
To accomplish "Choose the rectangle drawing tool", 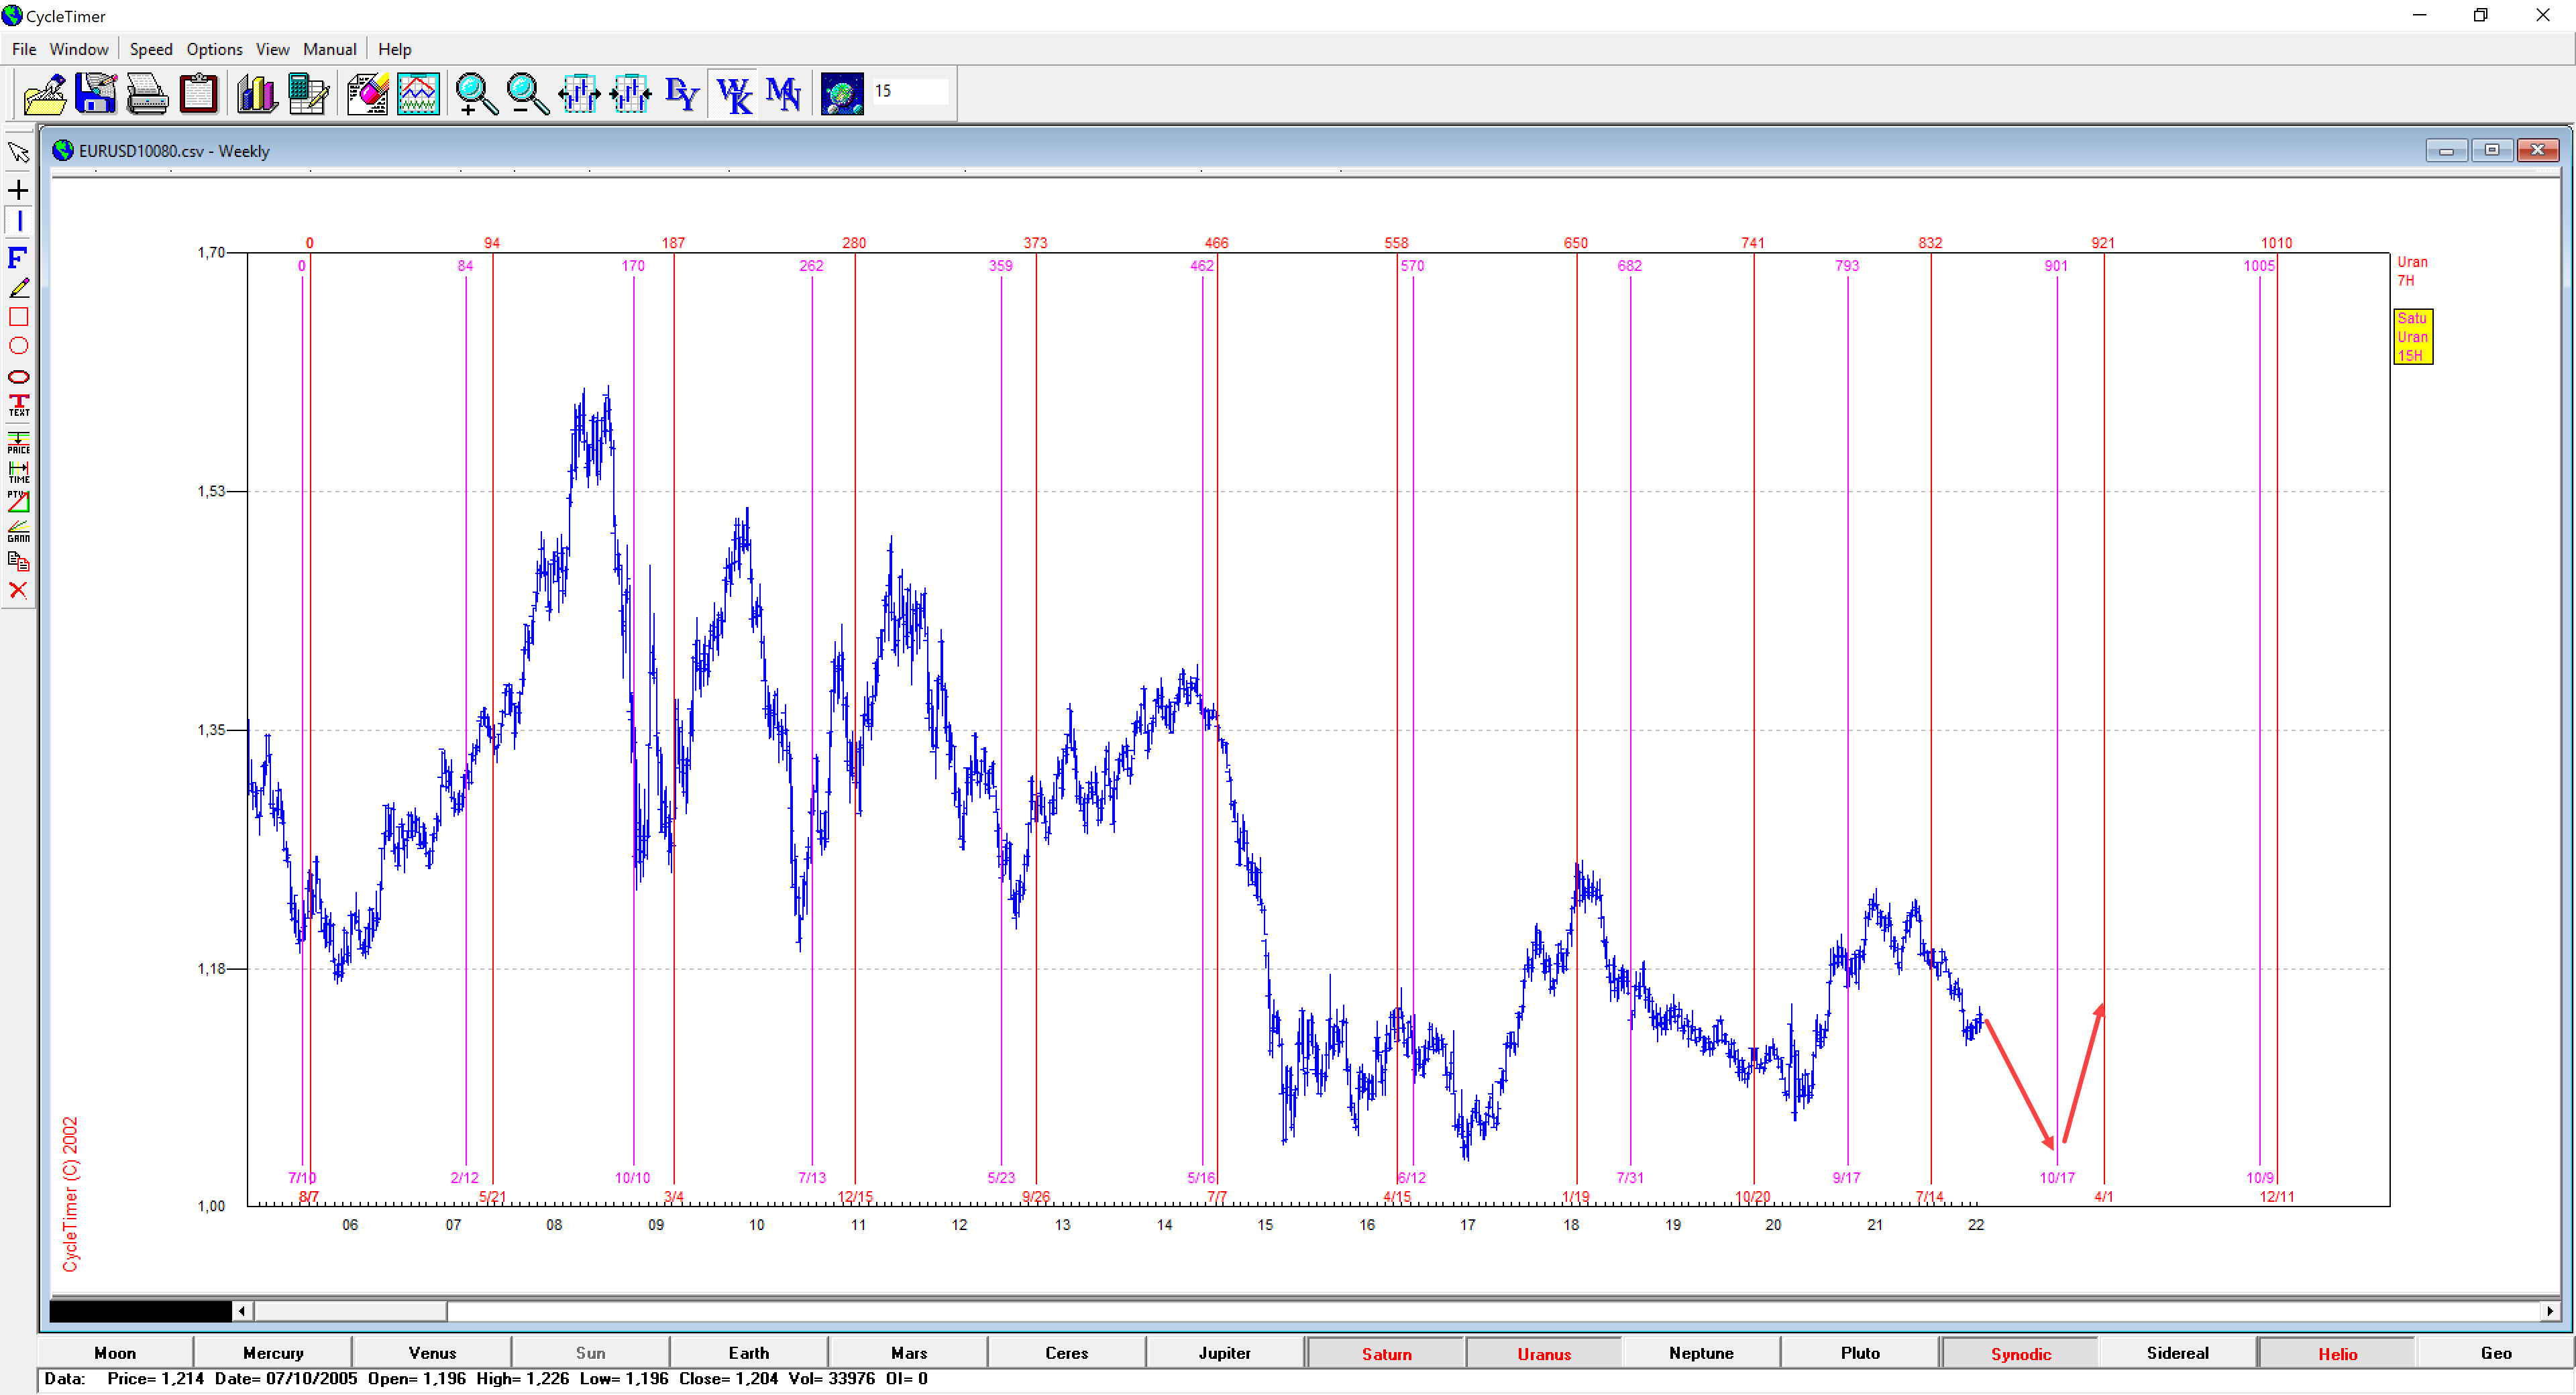I will (18, 317).
